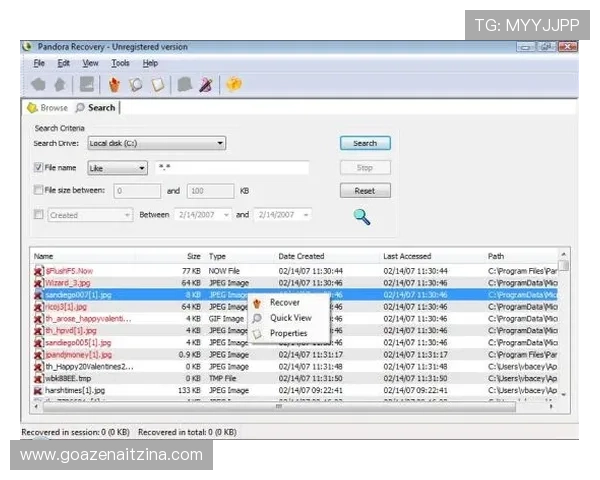Switch to the Browse tab
Viewport: 600px width, 480px height.
[48, 108]
